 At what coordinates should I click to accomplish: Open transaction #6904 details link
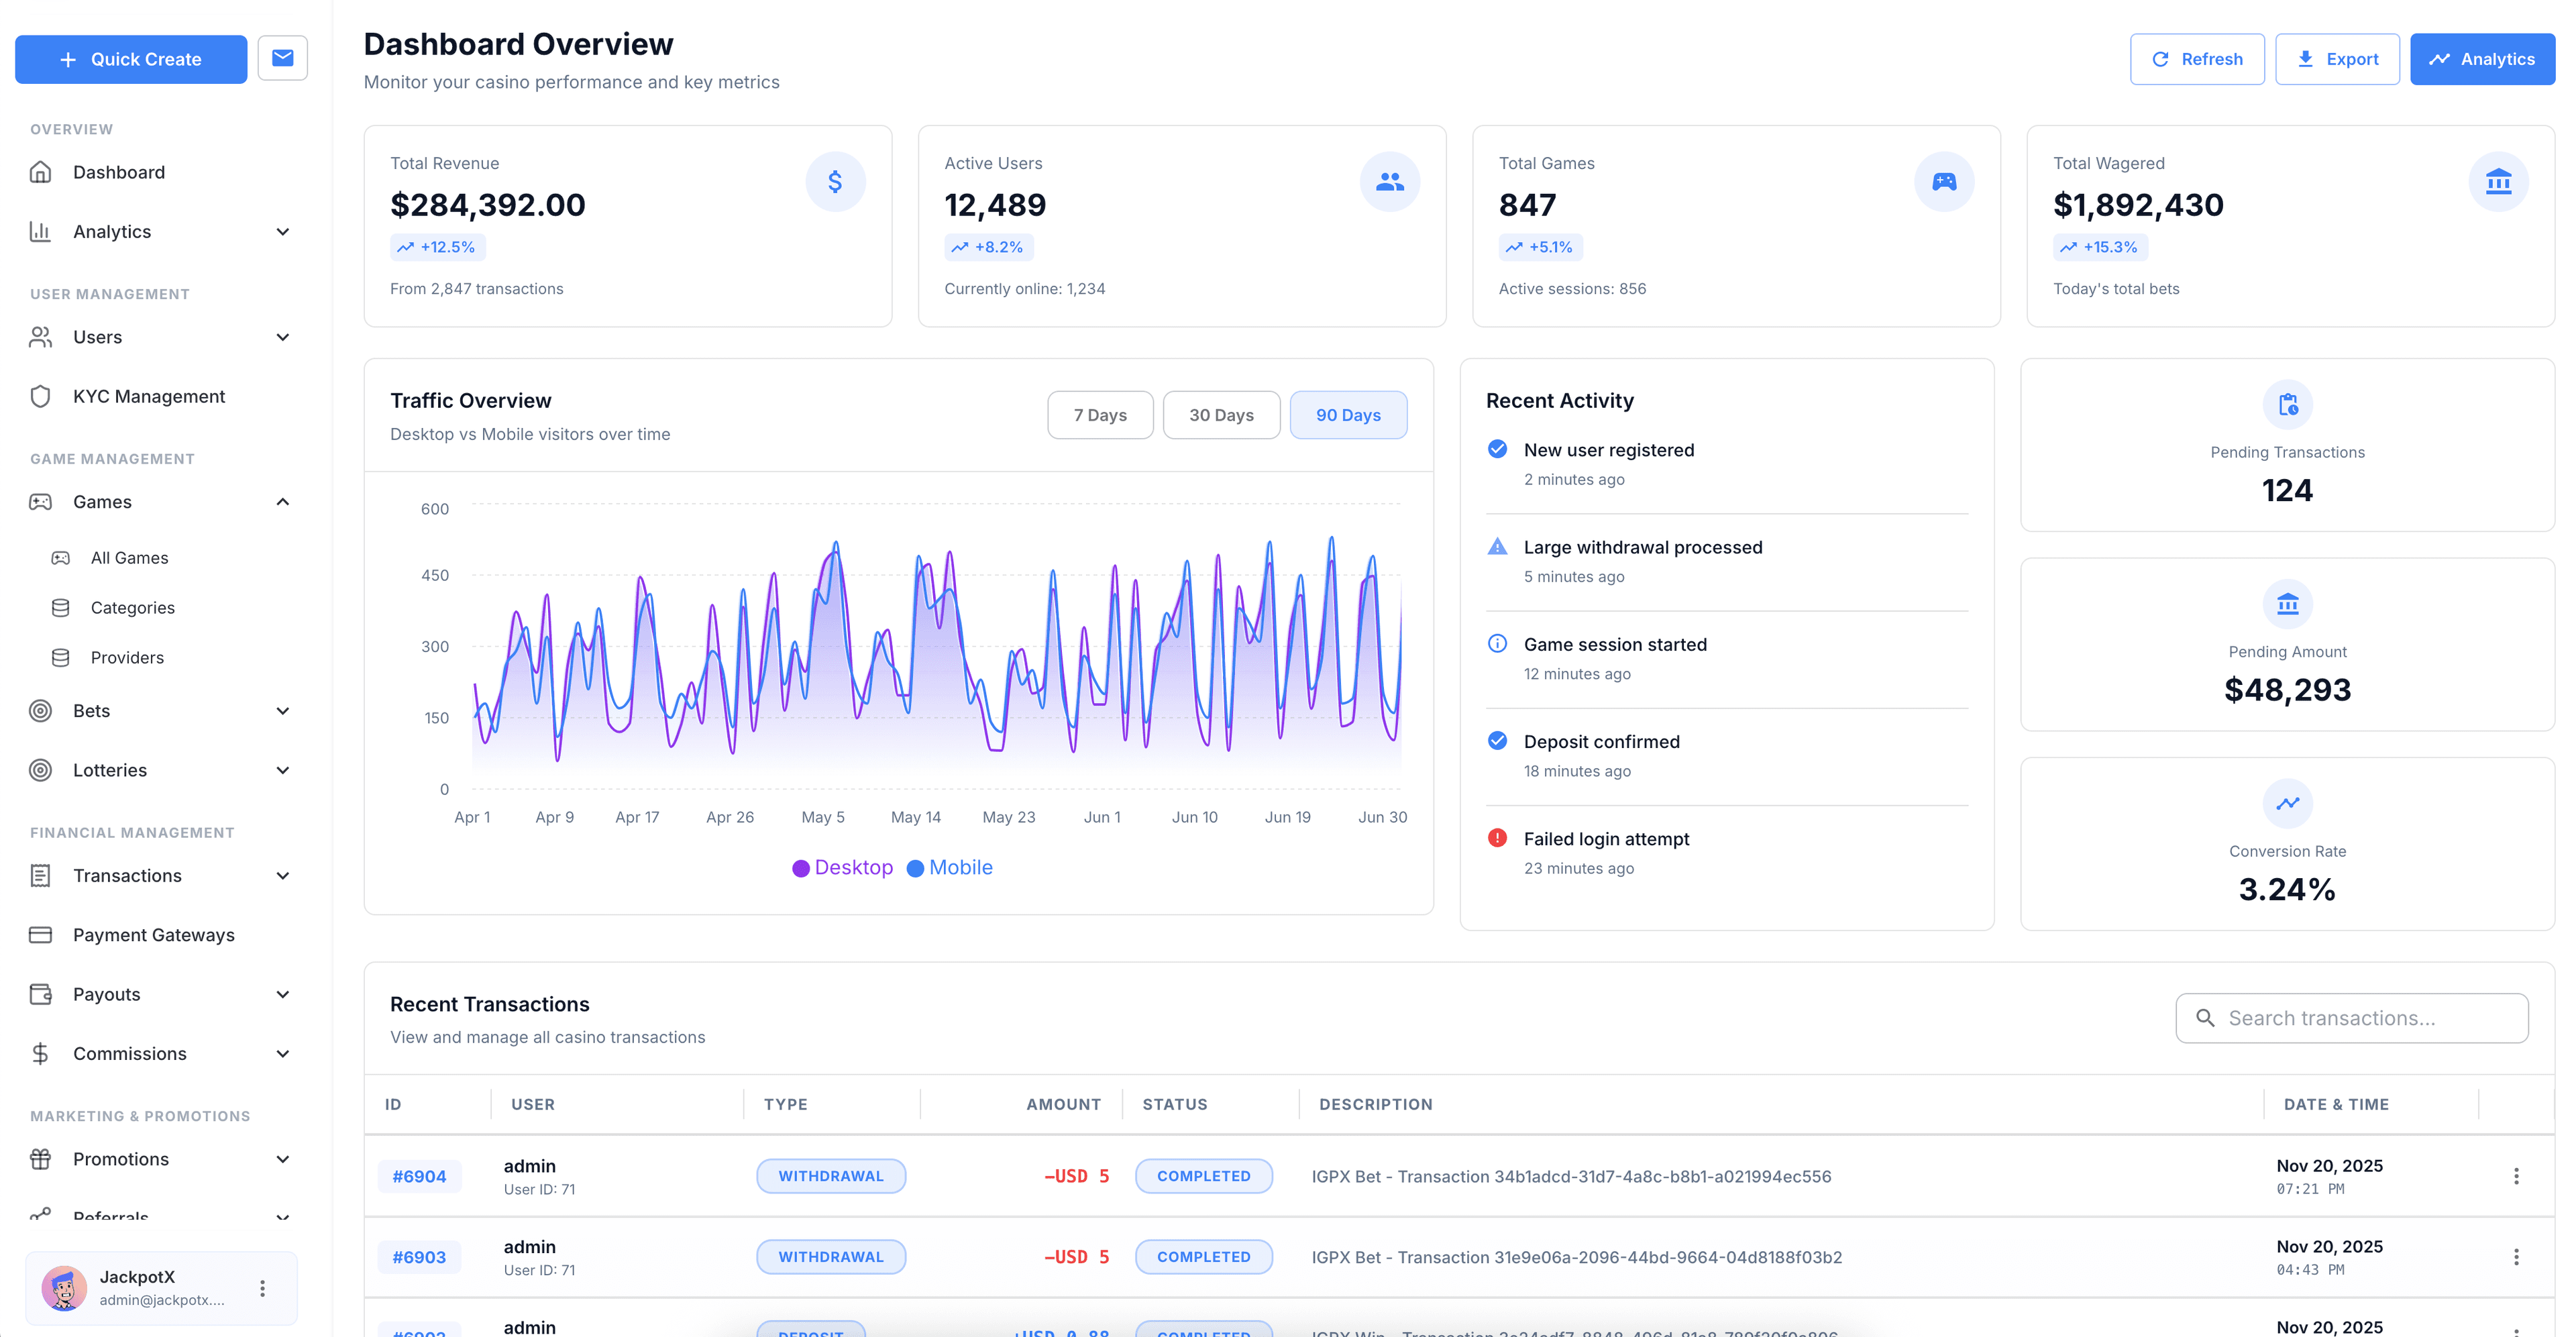click(x=419, y=1176)
